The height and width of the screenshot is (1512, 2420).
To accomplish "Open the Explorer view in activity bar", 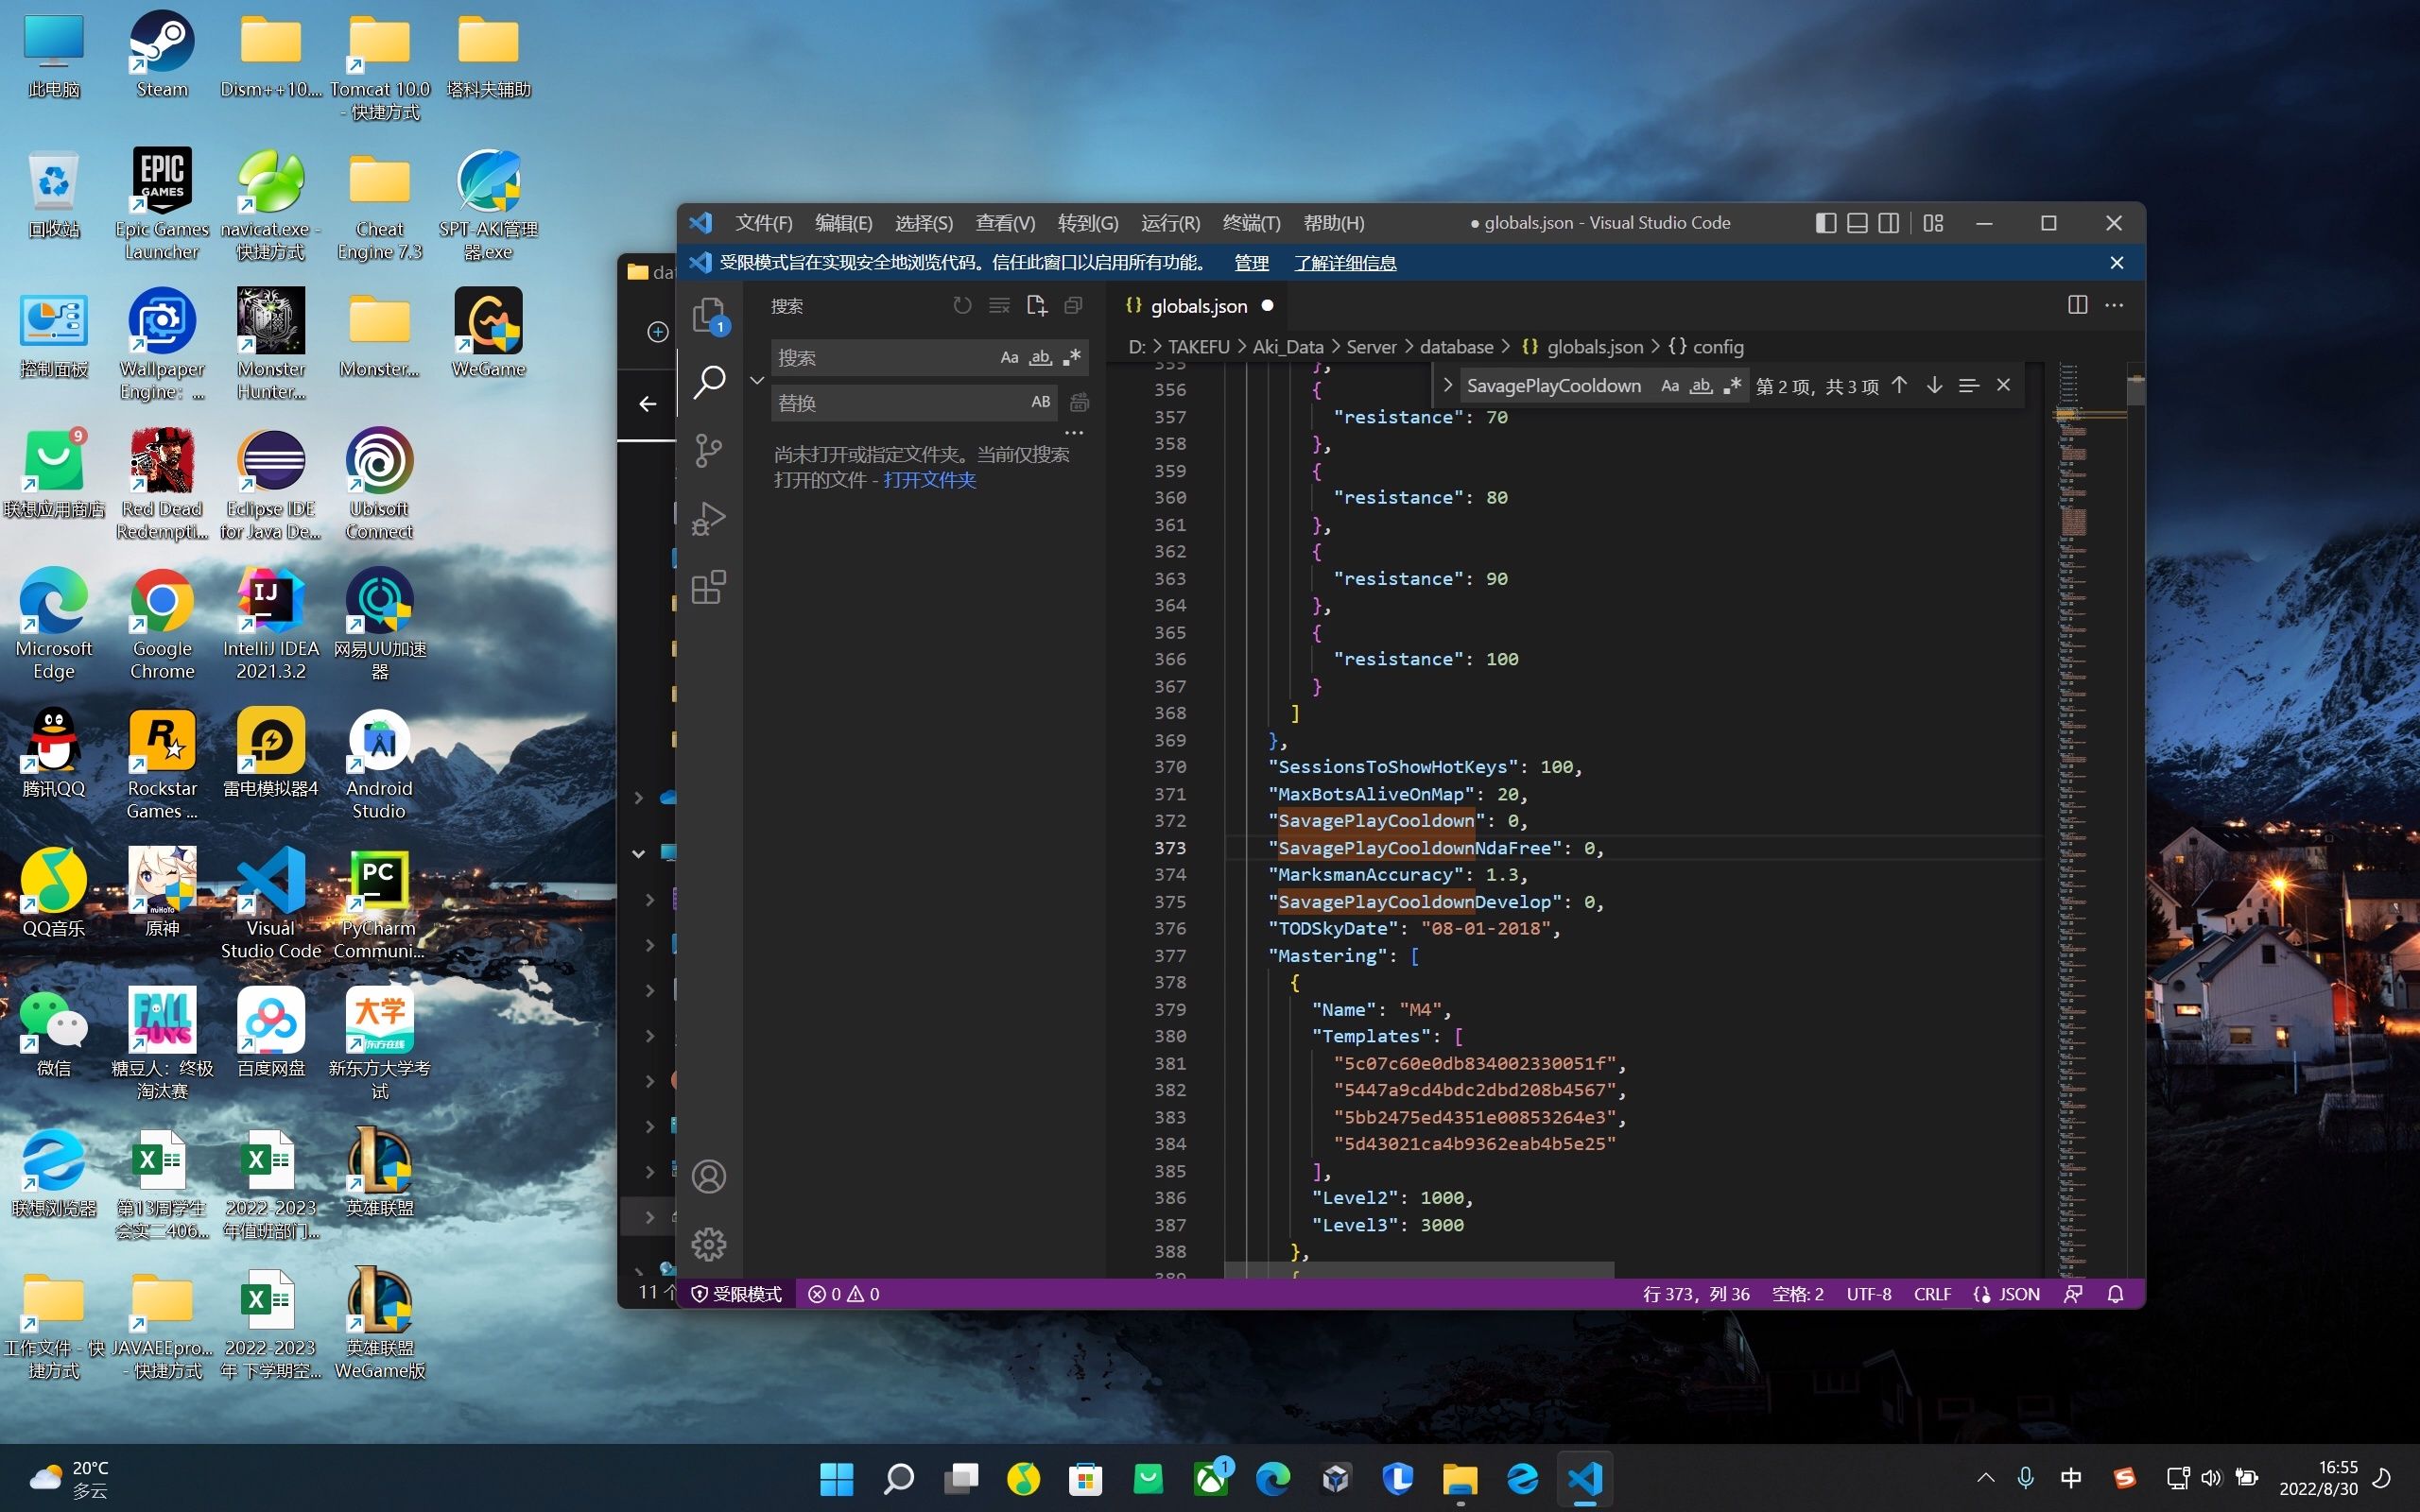I will (708, 315).
